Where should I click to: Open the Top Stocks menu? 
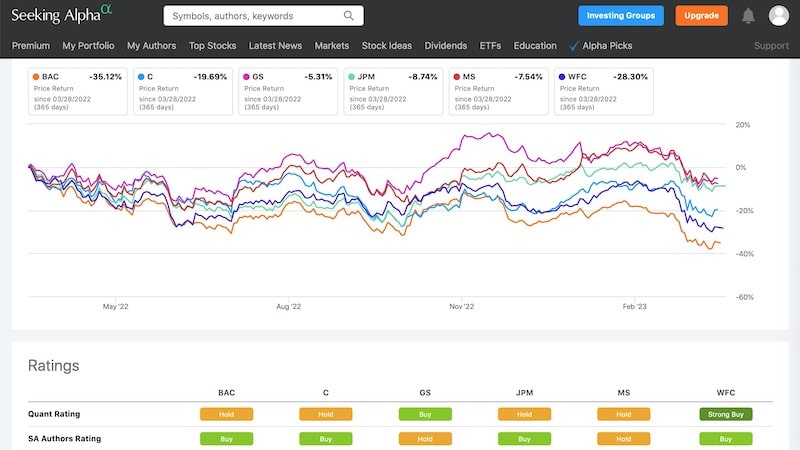coord(212,45)
